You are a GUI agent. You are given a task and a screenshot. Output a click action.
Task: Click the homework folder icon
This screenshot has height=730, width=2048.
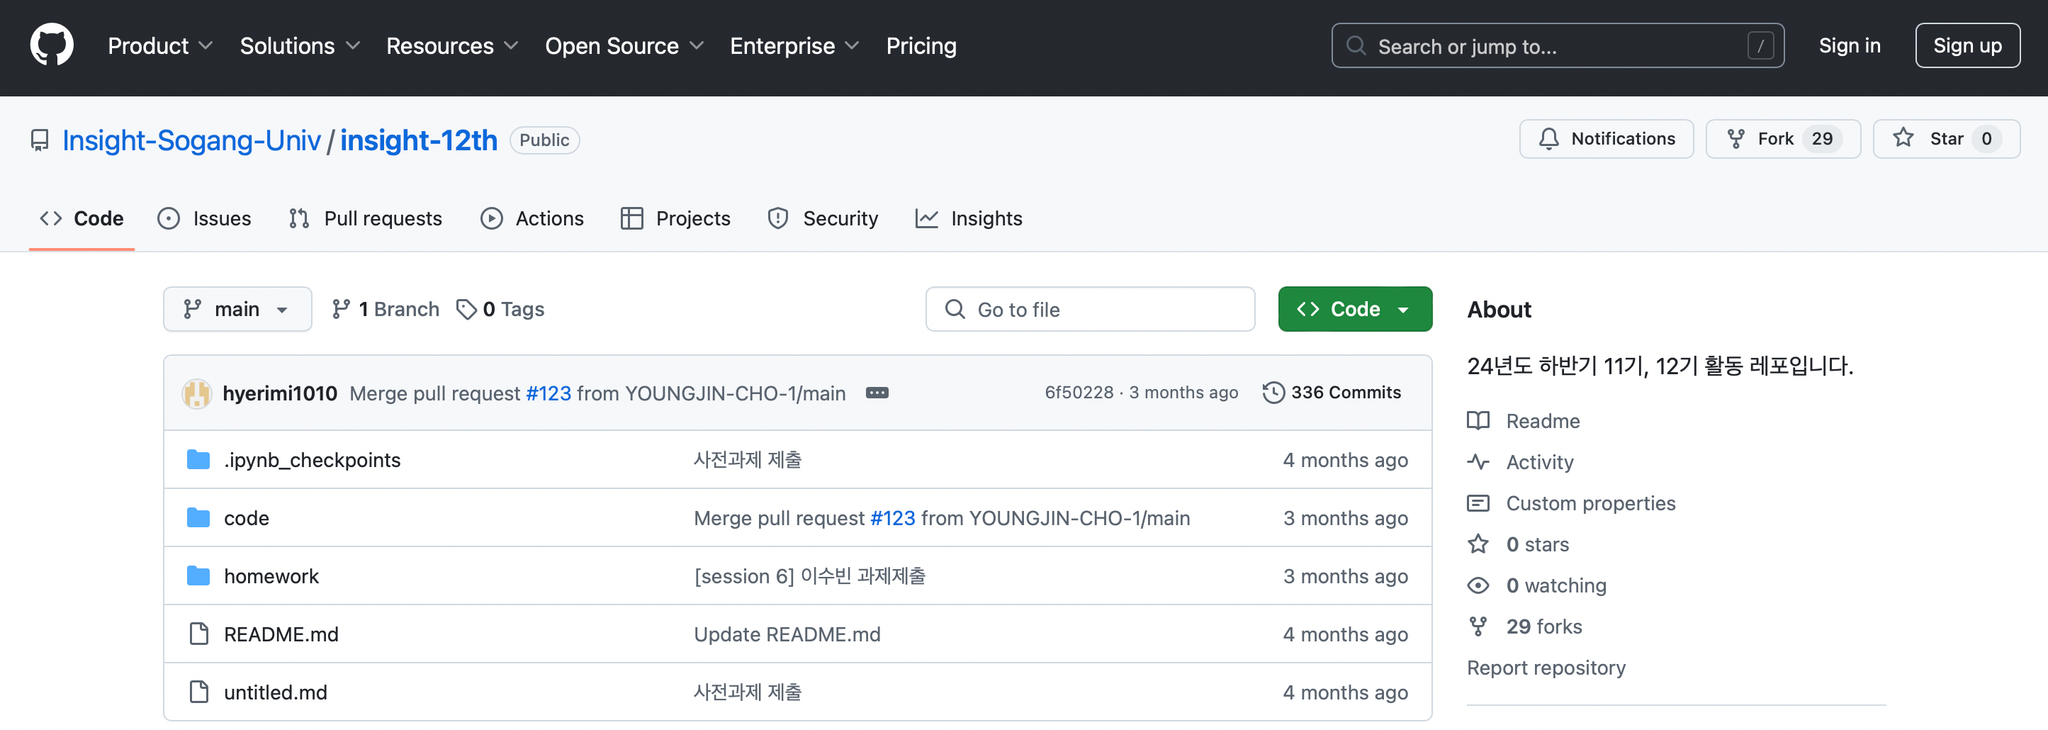[199, 576]
